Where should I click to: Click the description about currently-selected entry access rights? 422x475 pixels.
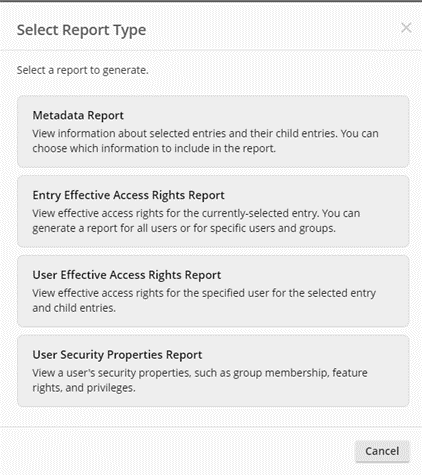pyautogui.click(x=196, y=221)
